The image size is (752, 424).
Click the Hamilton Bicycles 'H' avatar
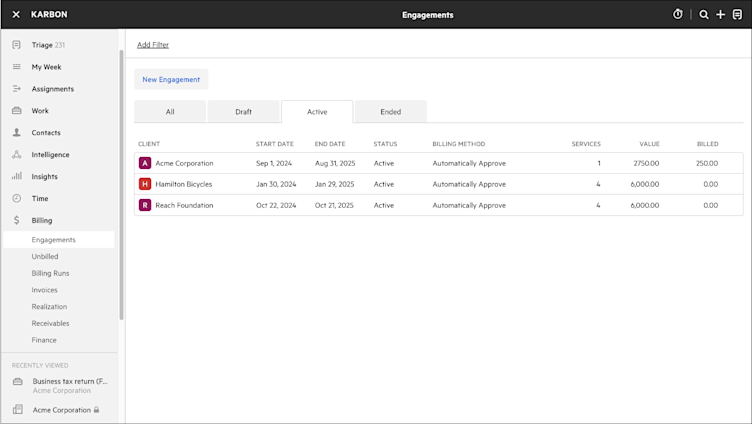pos(145,184)
